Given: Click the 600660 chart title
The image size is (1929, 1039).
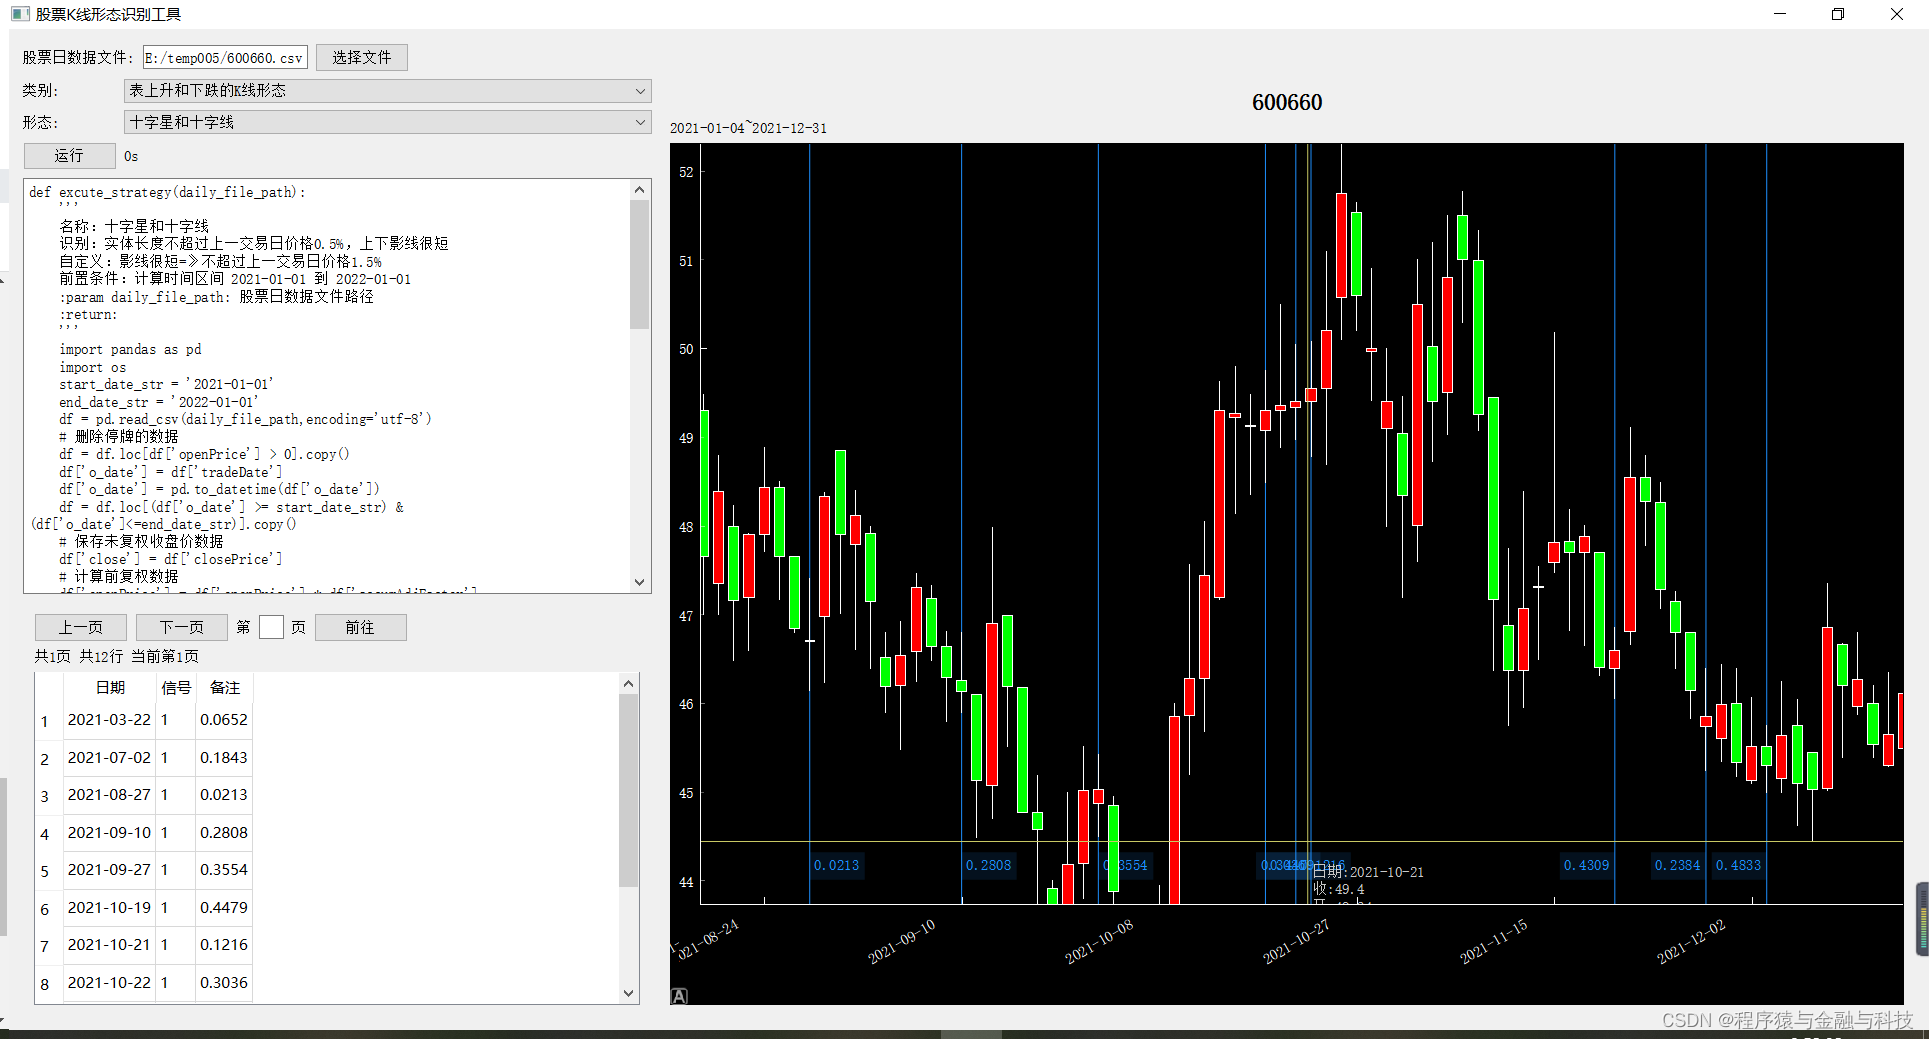Looking at the screenshot, I should pos(1287,102).
